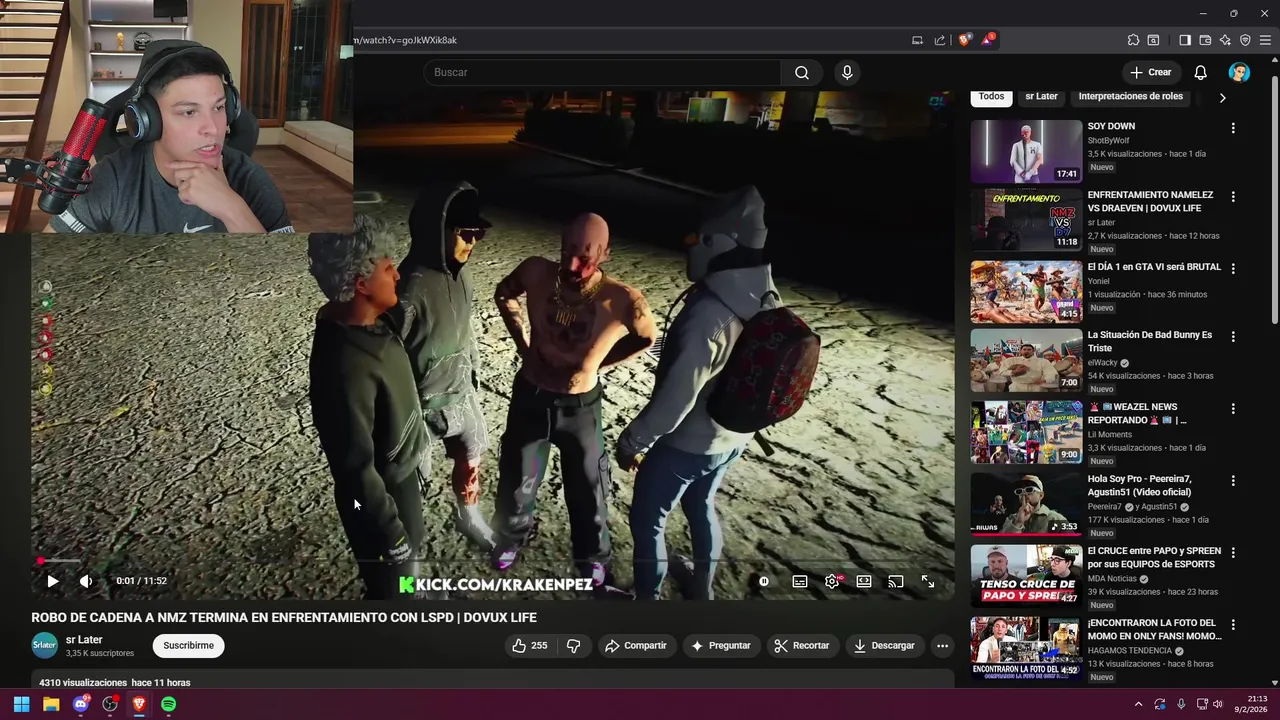The height and width of the screenshot is (720, 1280).
Task: Open options for Hola Soy Pro video
Action: (1233, 481)
